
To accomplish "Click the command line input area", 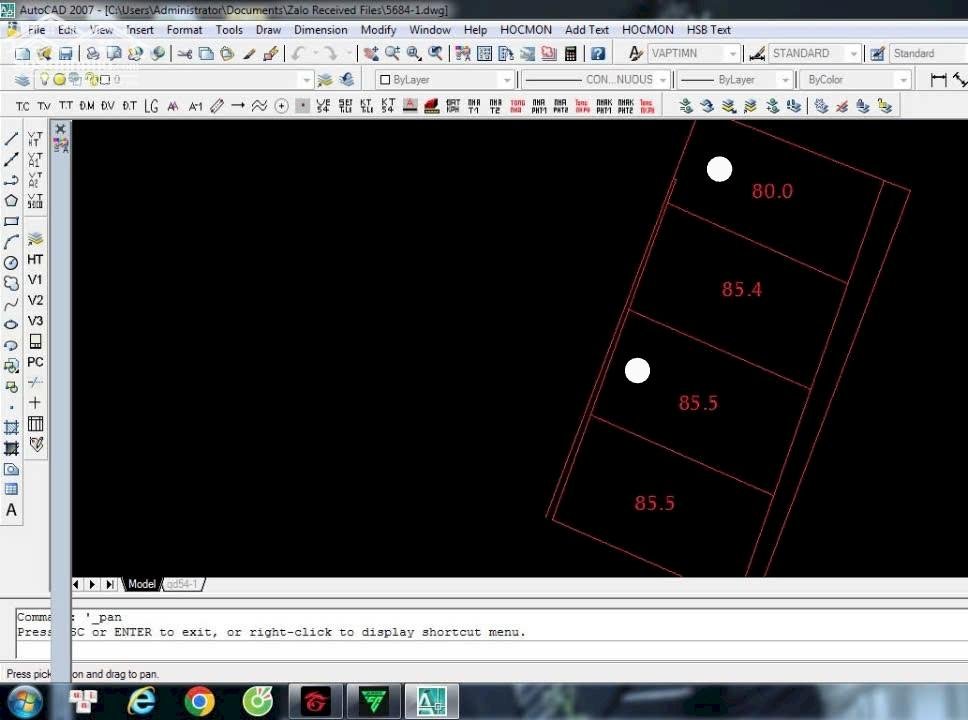I will [x=400, y=648].
